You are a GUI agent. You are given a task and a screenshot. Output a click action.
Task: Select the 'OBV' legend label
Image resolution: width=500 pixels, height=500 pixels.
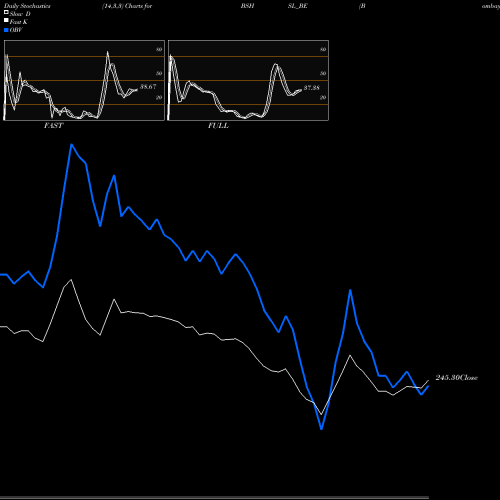click(16, 30)
